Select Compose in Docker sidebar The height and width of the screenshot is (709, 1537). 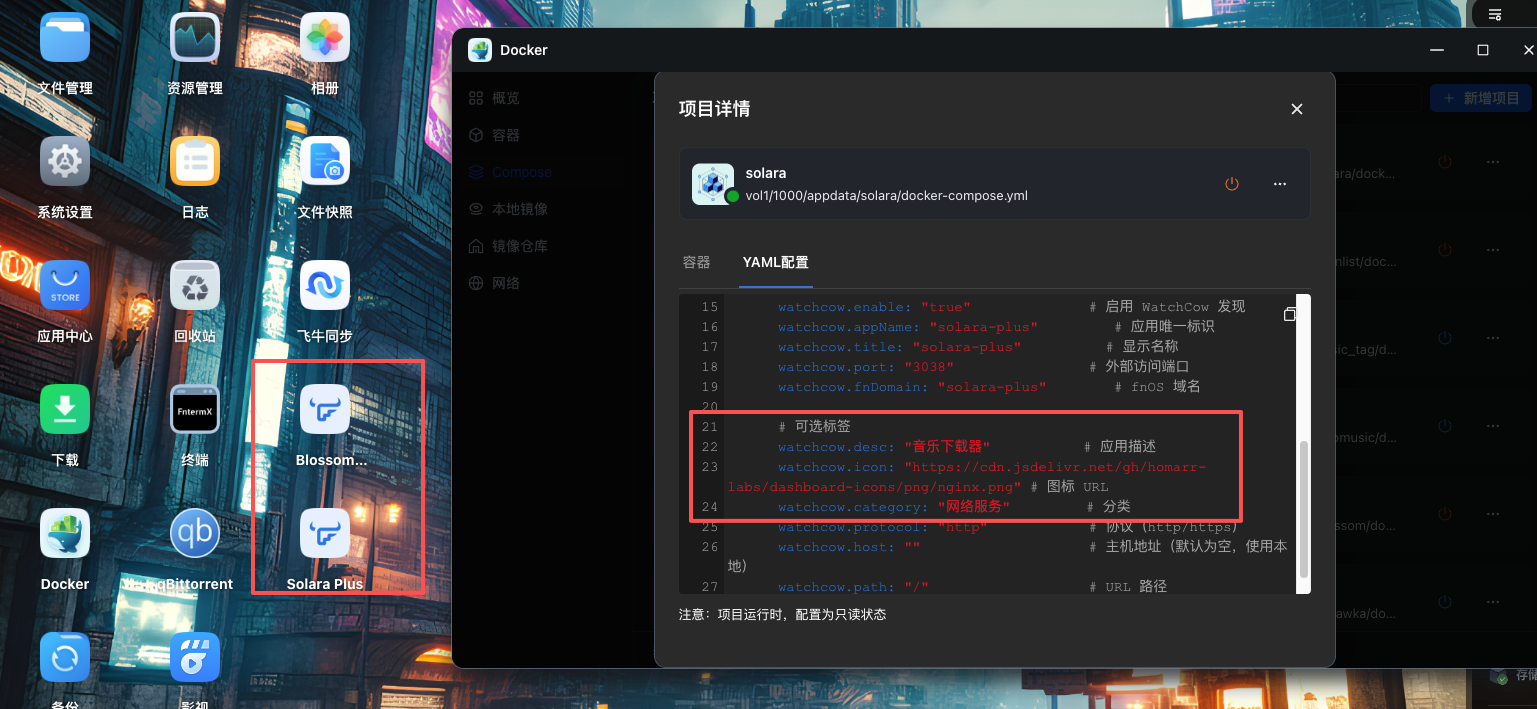(x=510, y=172)
